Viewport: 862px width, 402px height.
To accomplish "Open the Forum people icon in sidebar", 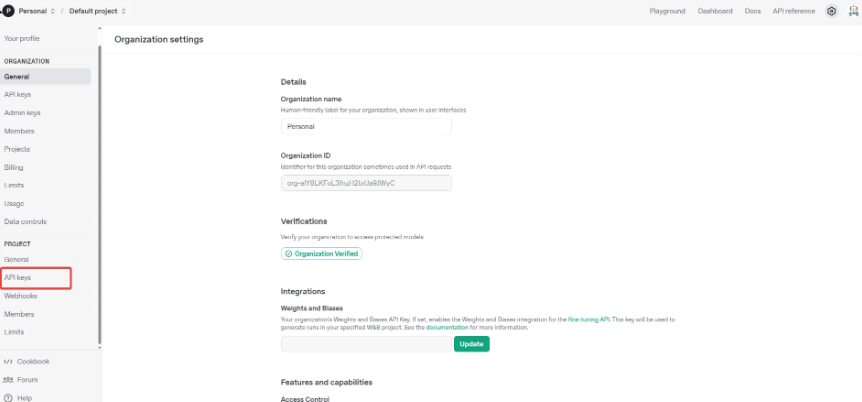I will coord(8,380).
